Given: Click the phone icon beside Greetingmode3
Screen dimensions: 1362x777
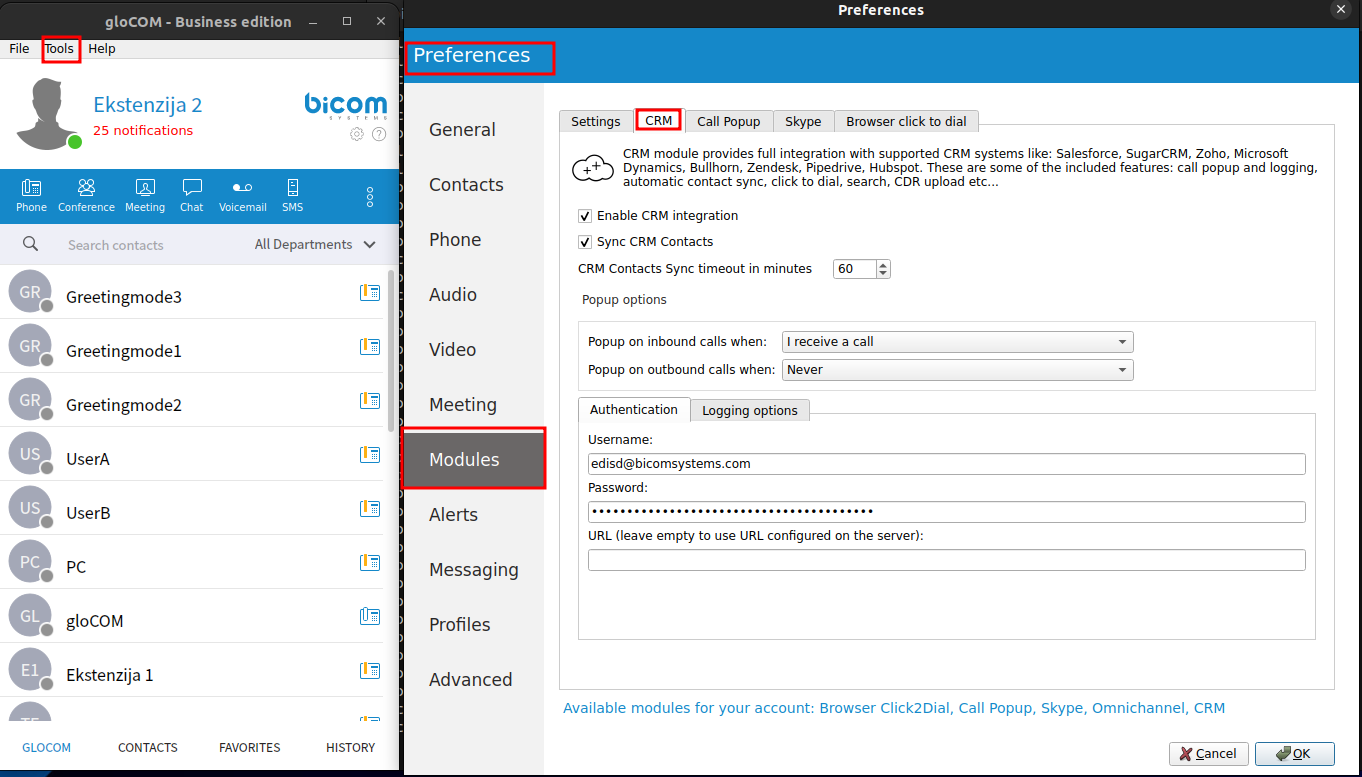Looking at the screenshot, I should (370, 293).
